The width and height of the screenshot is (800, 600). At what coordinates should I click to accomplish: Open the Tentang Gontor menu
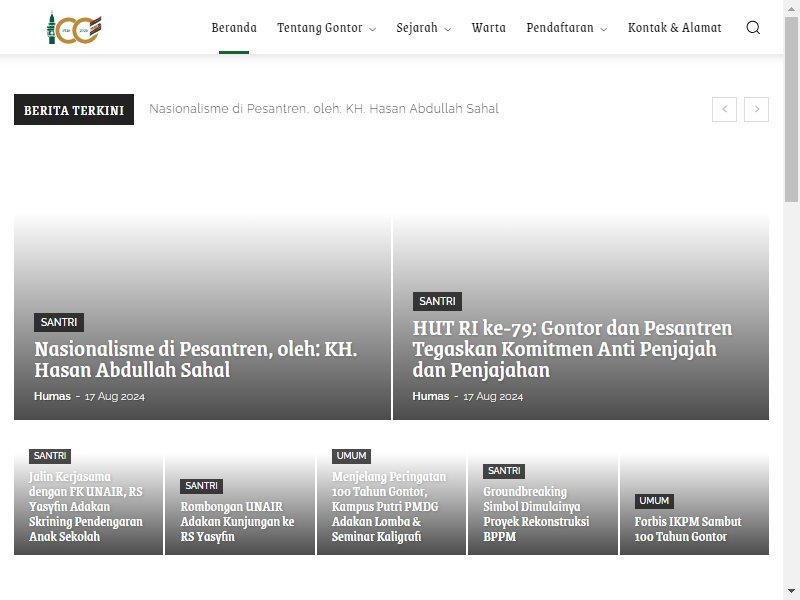click(x=319, y=28)
